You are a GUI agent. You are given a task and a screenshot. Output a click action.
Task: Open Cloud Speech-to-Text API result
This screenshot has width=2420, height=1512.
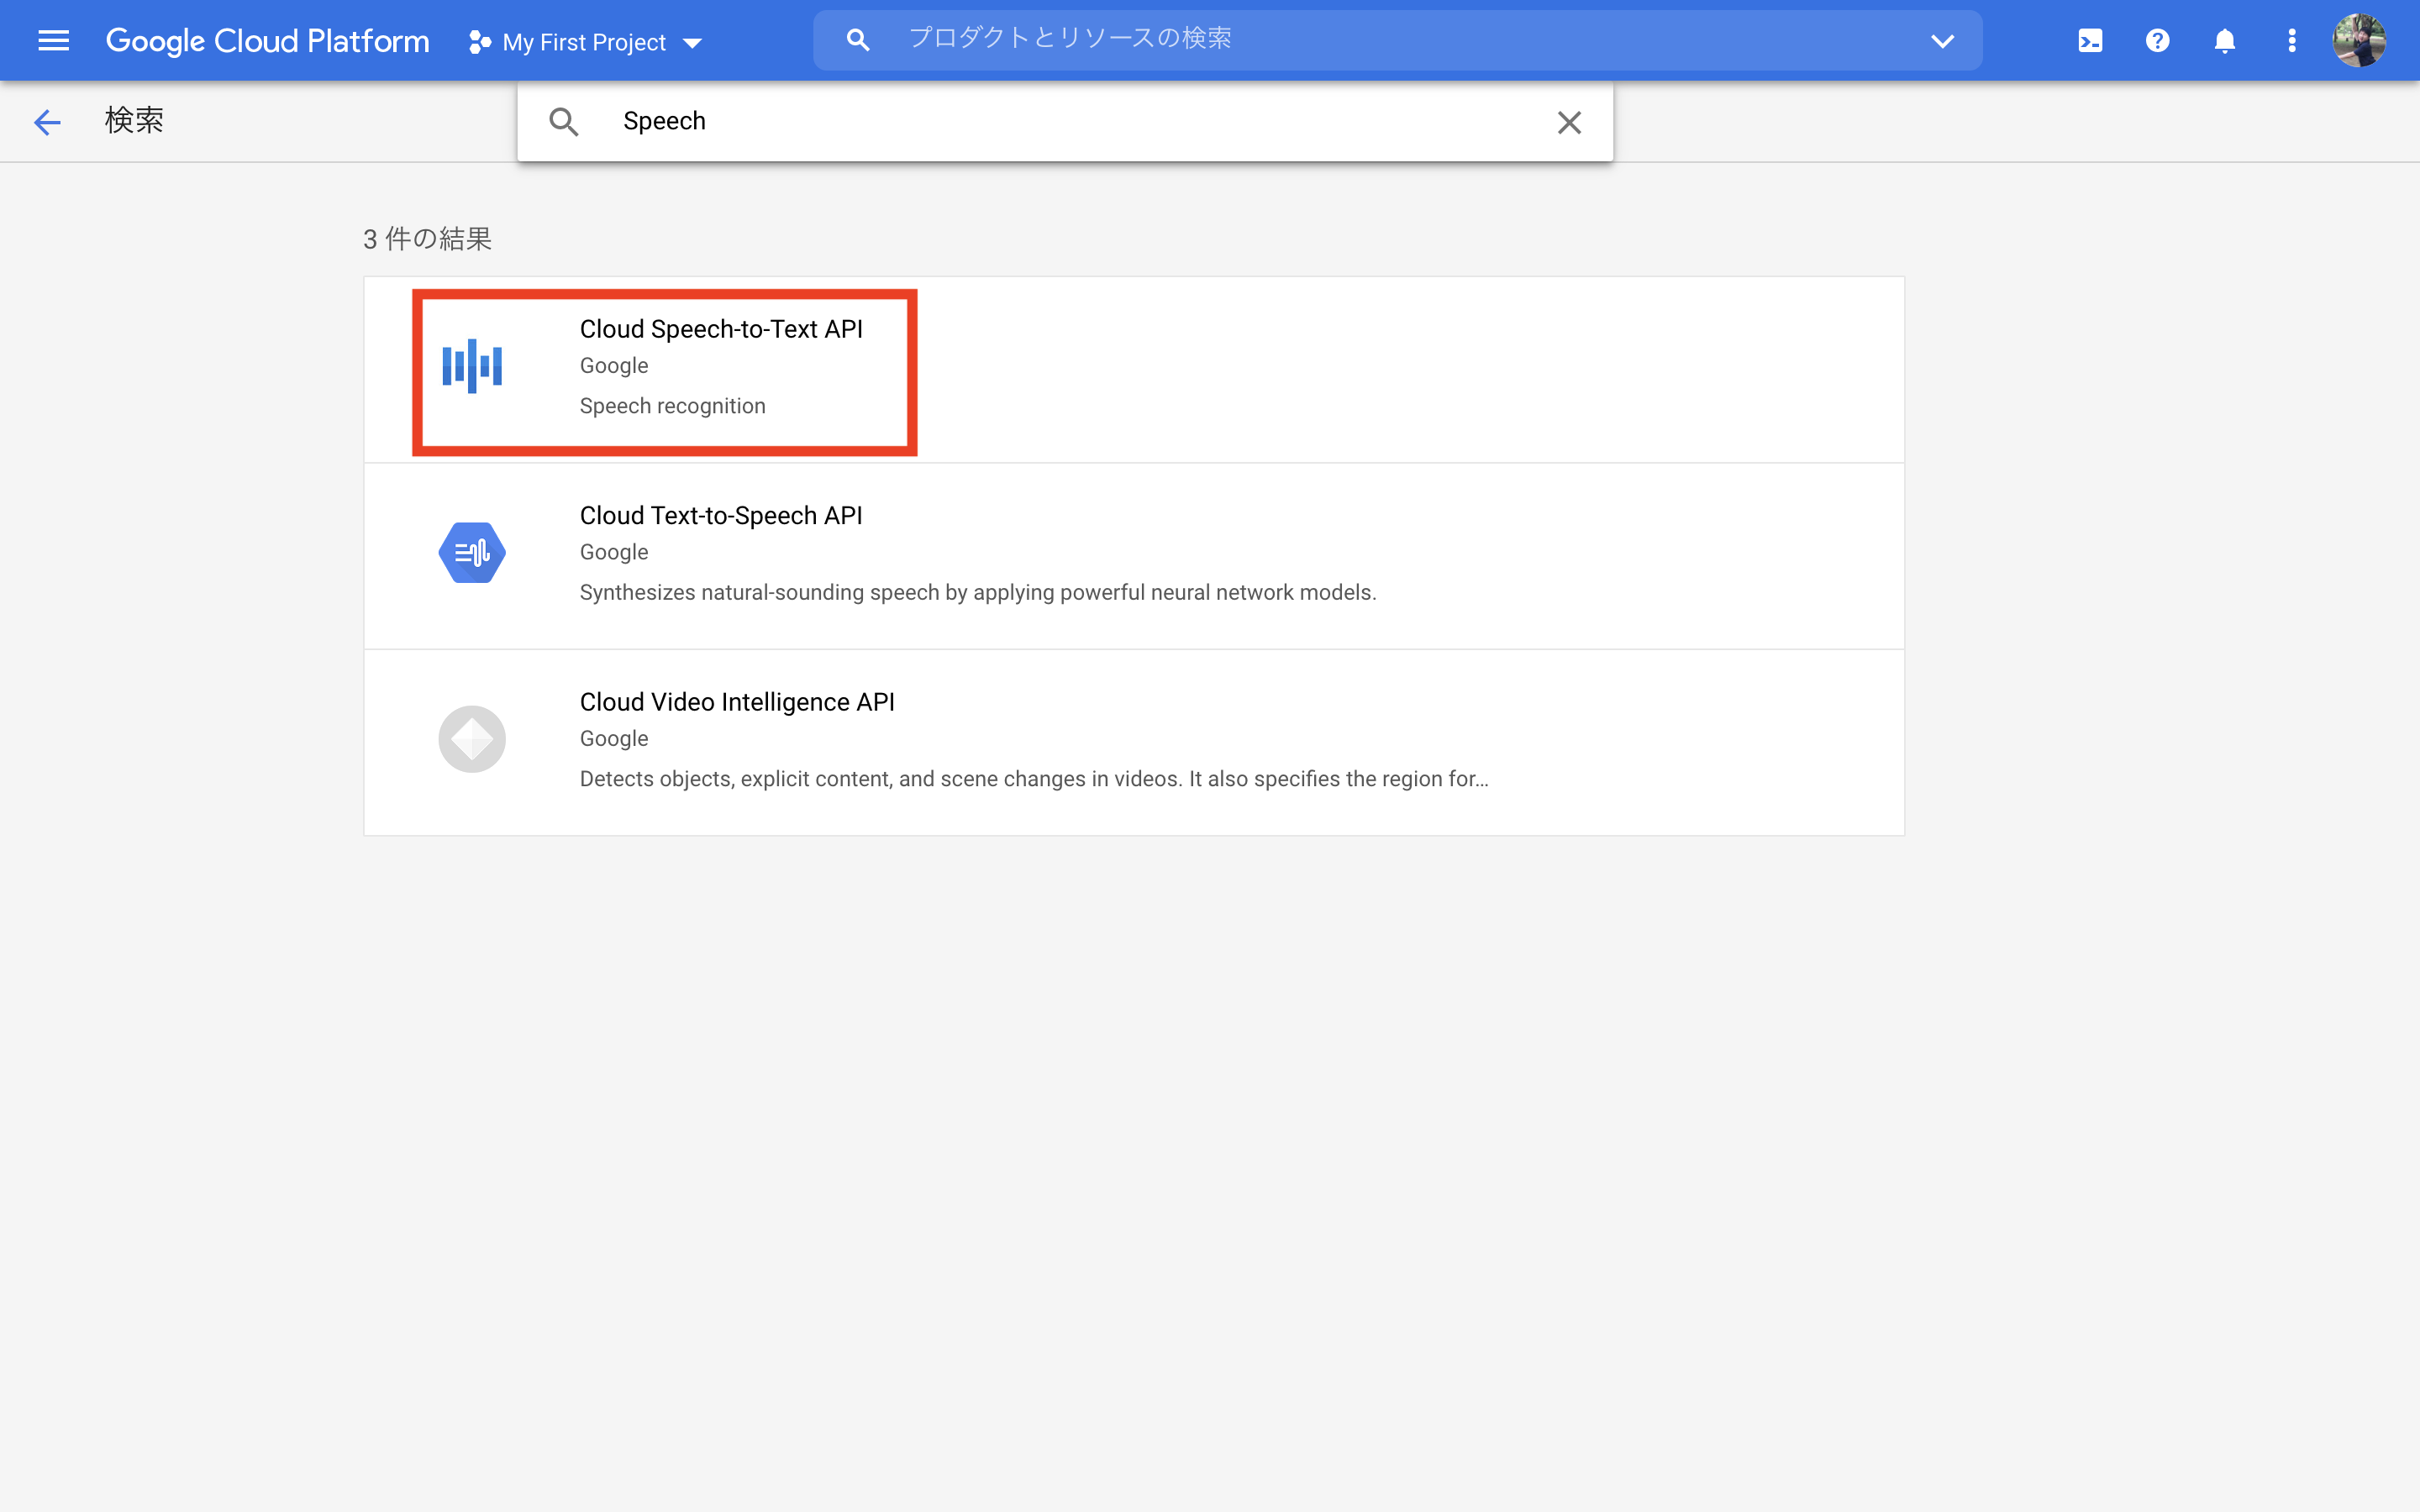point(721,329)
